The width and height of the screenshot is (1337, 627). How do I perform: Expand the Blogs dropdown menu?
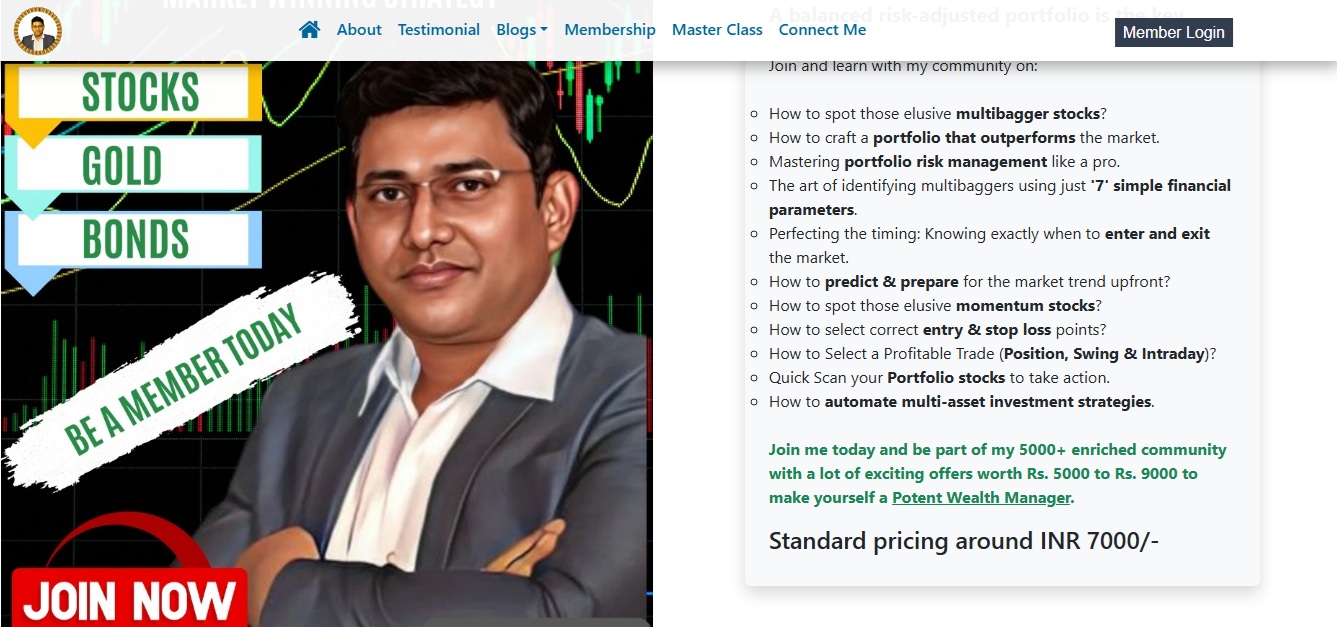pos(522,30)
